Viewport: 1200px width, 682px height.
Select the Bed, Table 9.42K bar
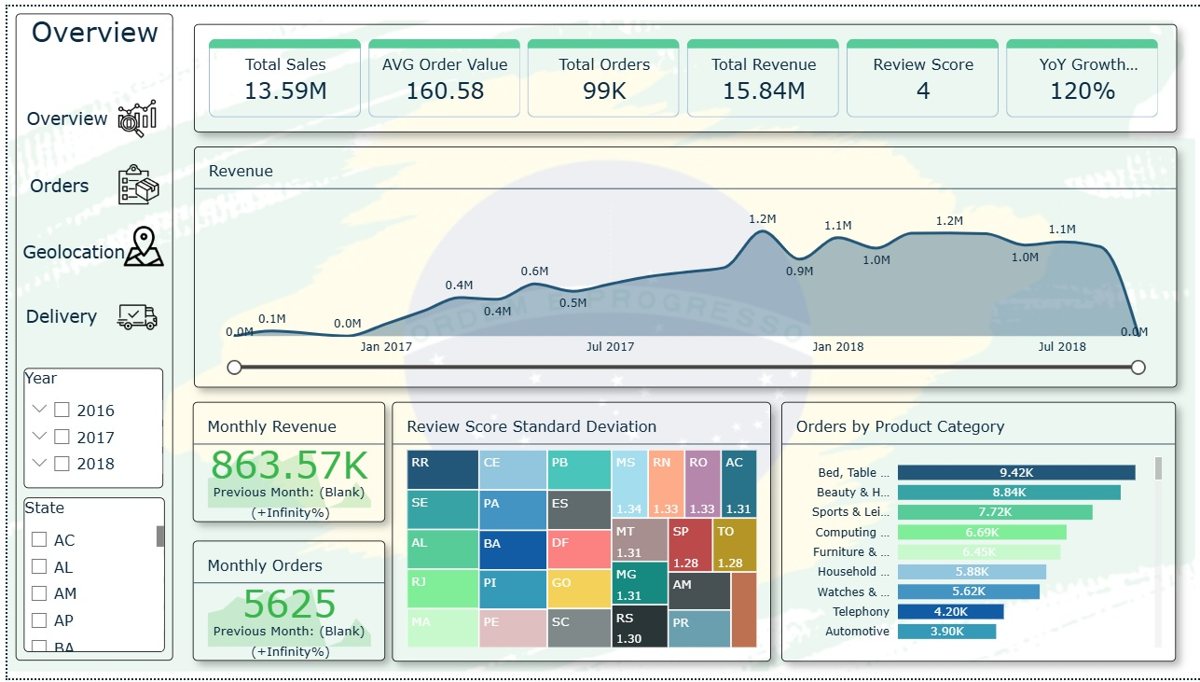point(1016,473)
